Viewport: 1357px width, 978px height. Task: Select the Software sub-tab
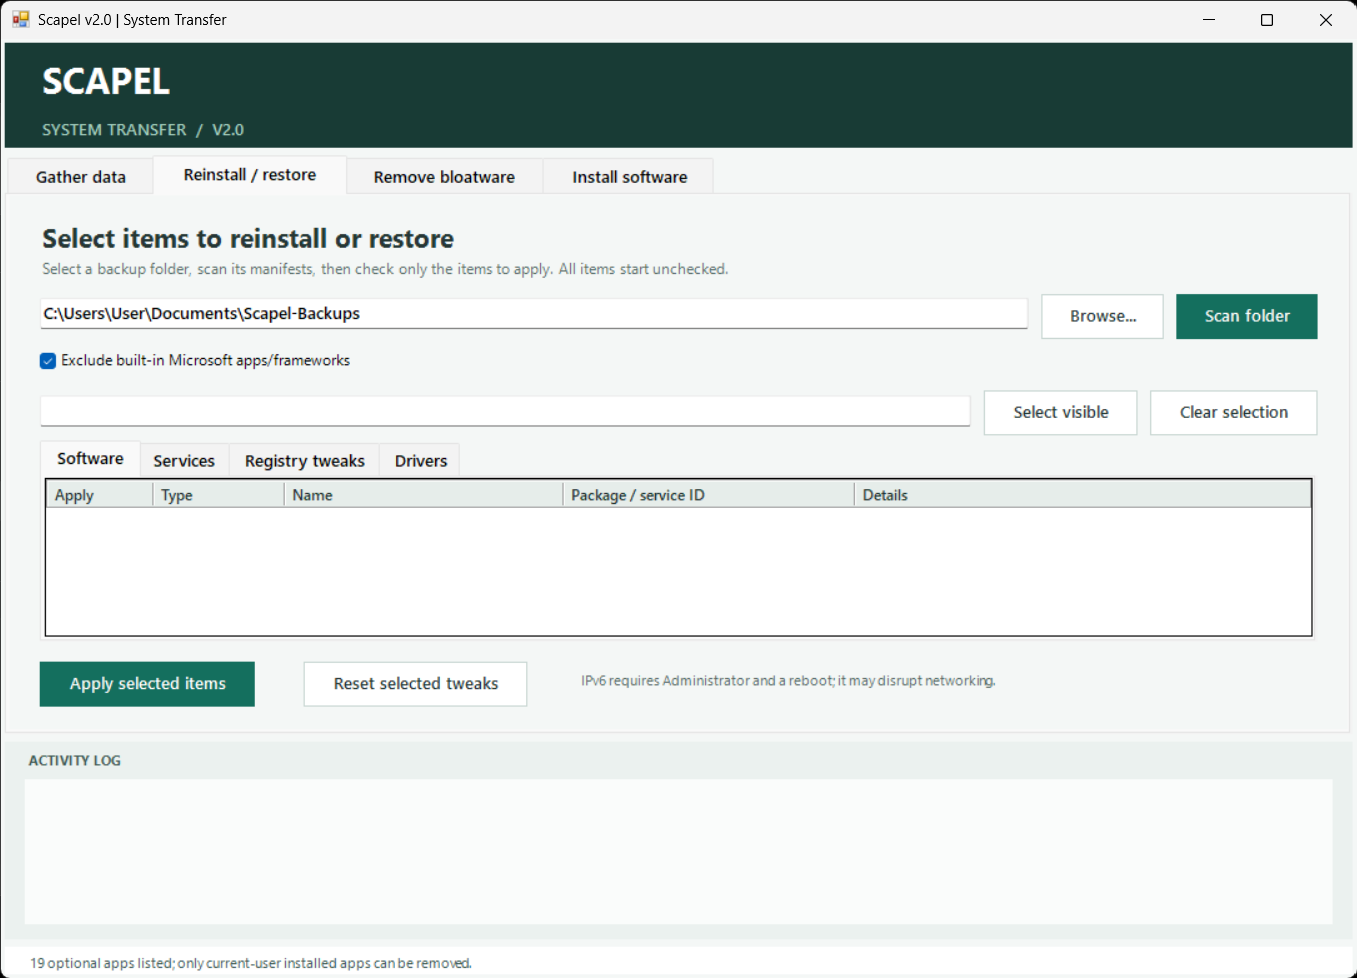point(90,458)
